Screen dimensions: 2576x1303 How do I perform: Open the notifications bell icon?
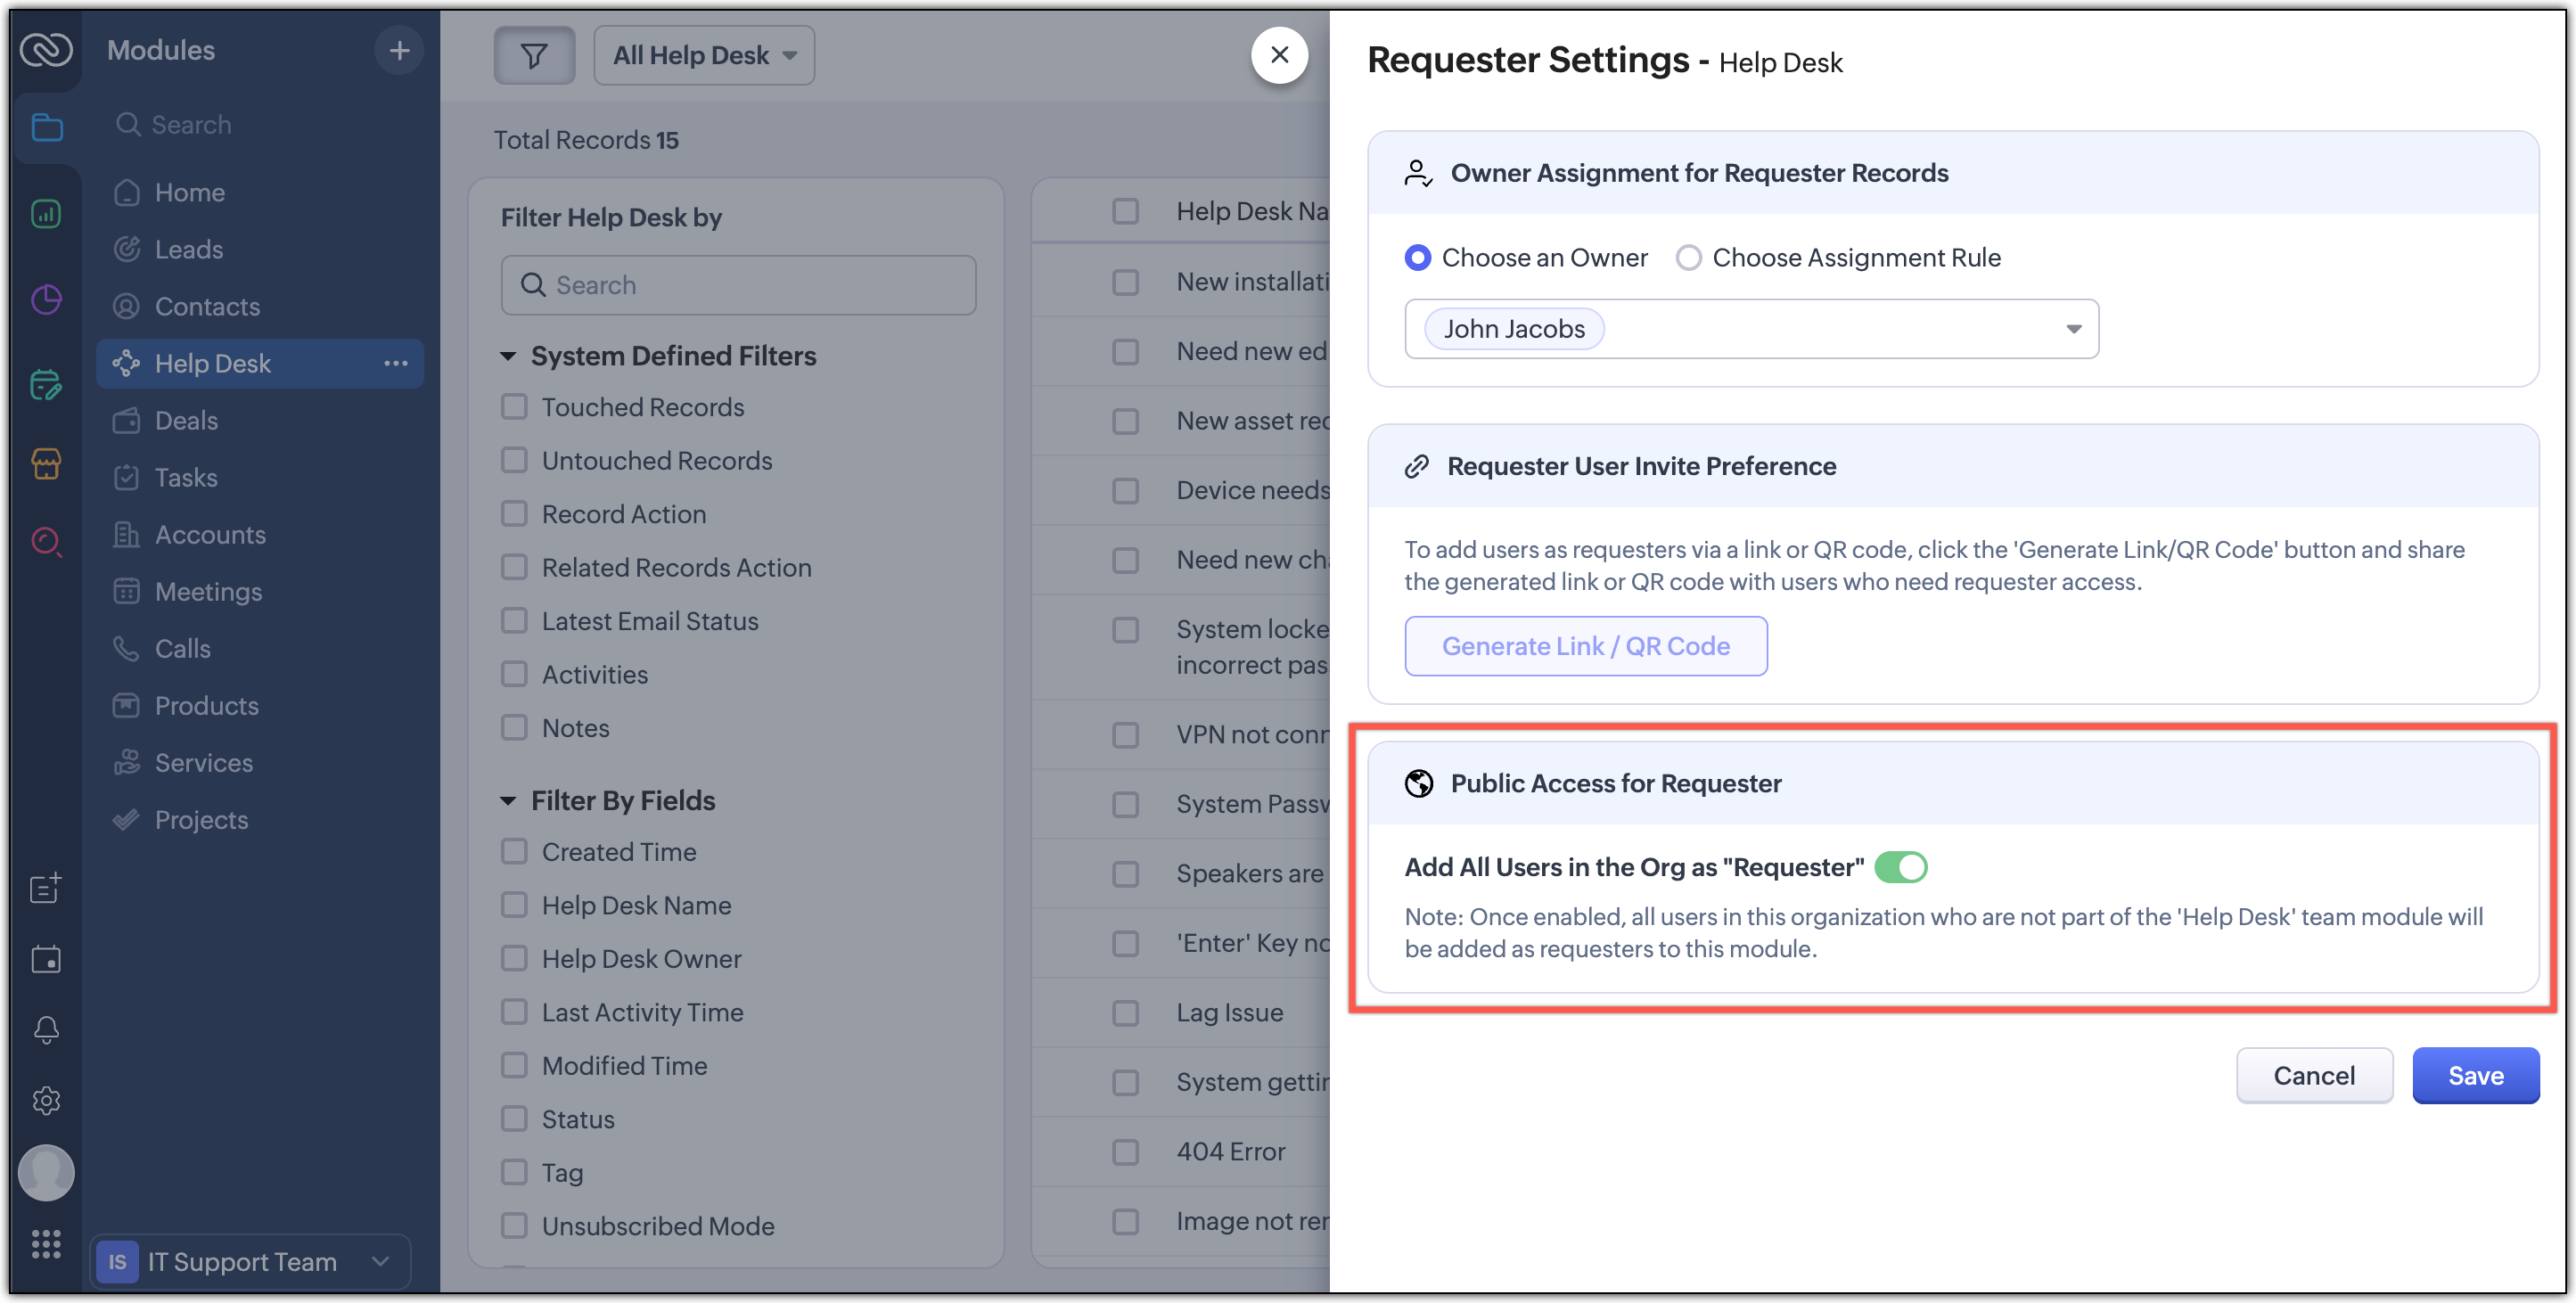pos(46,1030)
